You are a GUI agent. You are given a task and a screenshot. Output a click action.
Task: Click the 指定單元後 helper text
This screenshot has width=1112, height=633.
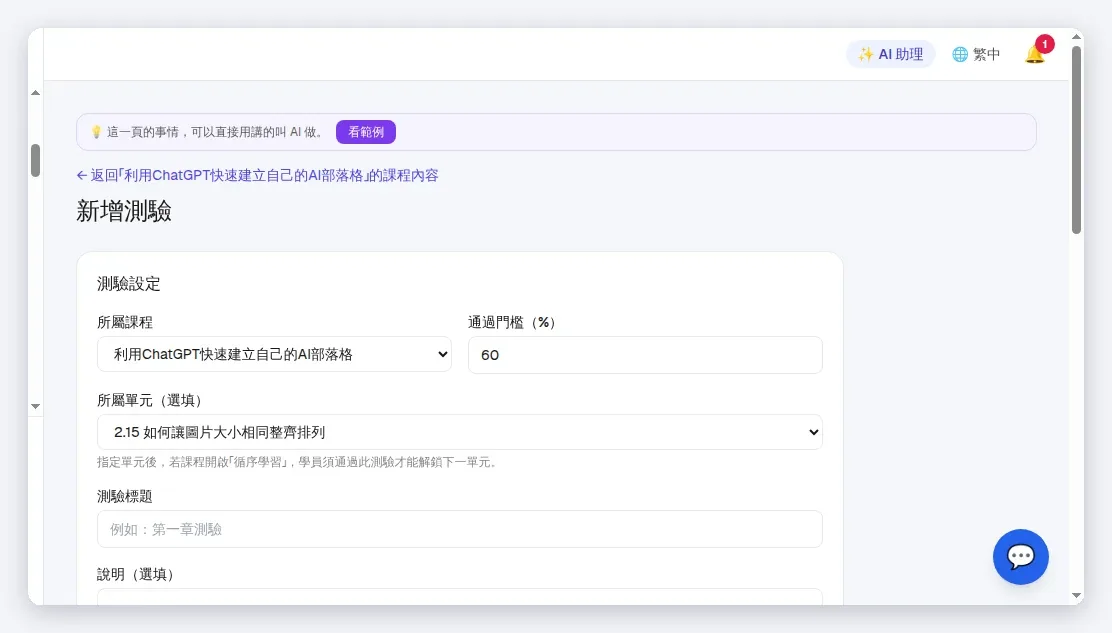(299, 462)
